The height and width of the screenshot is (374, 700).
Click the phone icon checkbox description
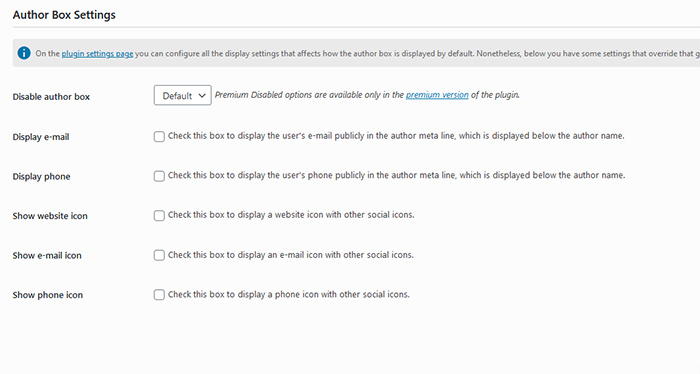[289, 295]
